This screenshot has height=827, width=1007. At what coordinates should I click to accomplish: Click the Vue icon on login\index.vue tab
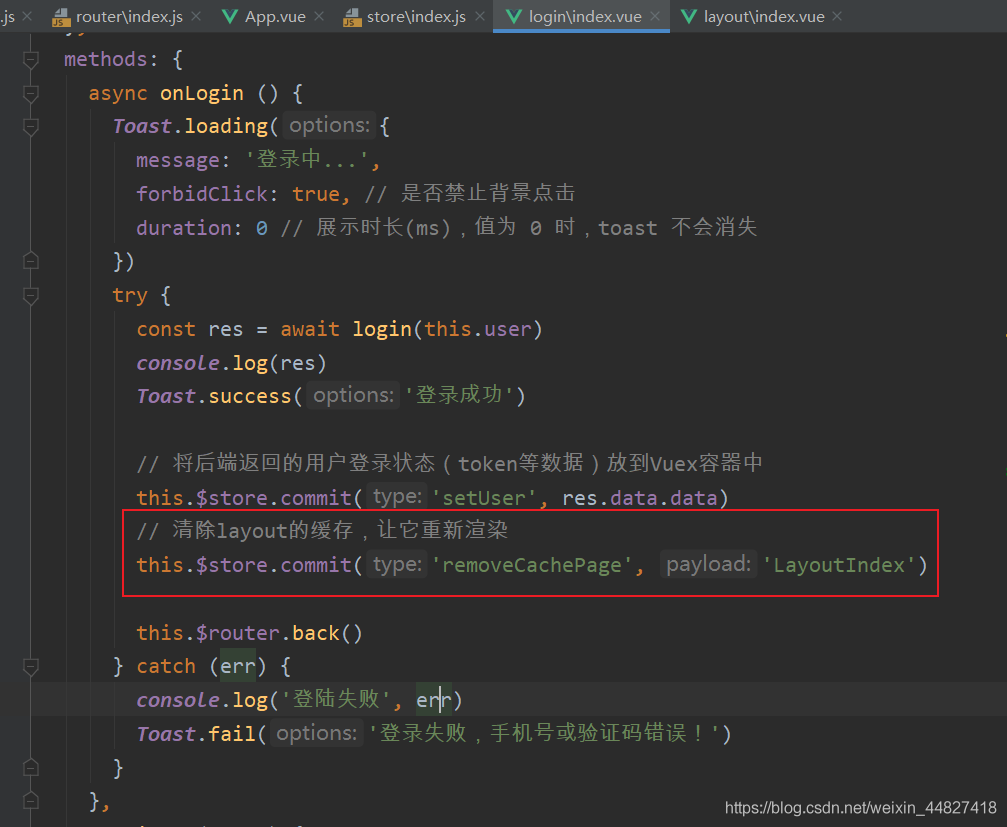[514, 17]
